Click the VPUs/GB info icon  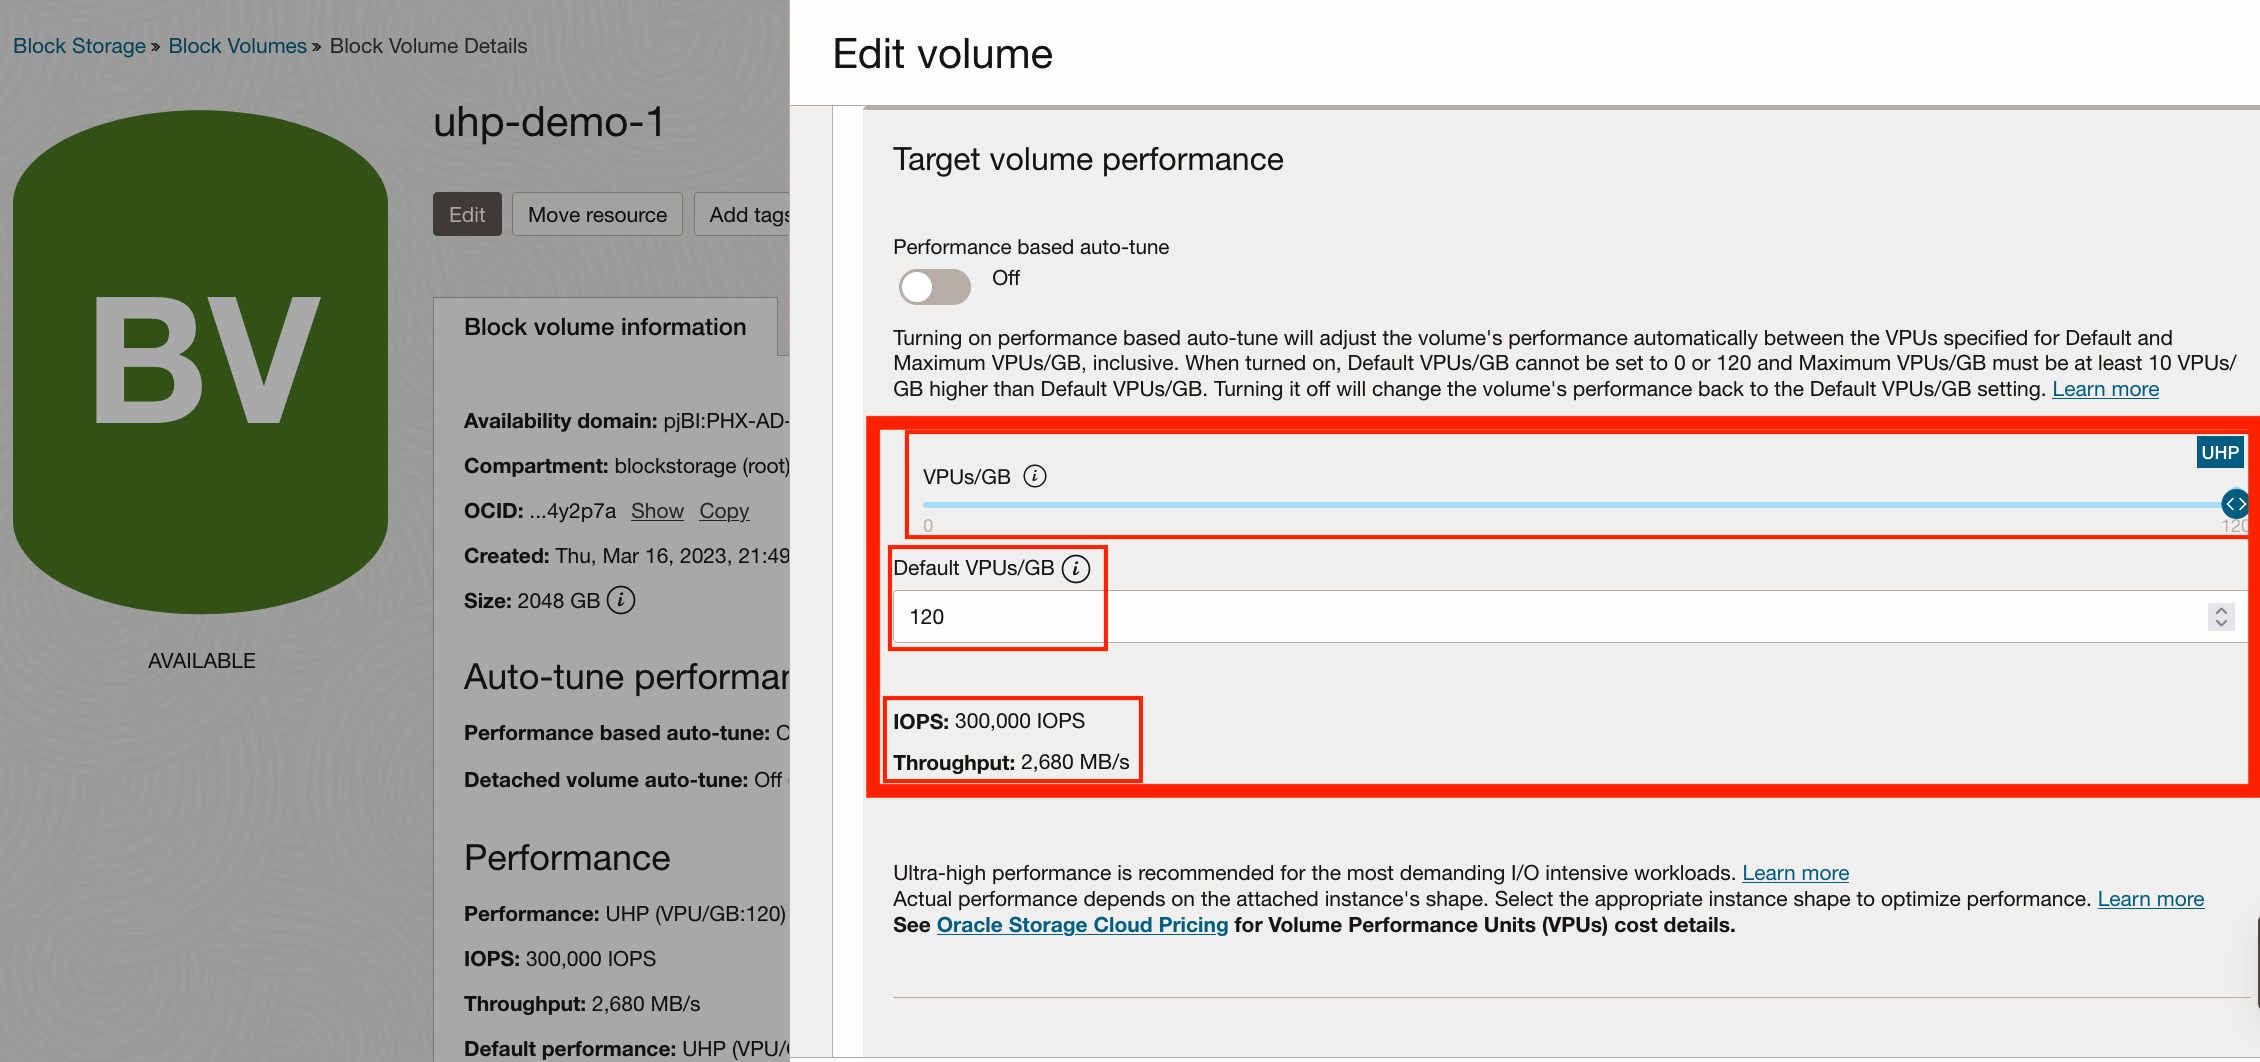[x=1035, y=476]
